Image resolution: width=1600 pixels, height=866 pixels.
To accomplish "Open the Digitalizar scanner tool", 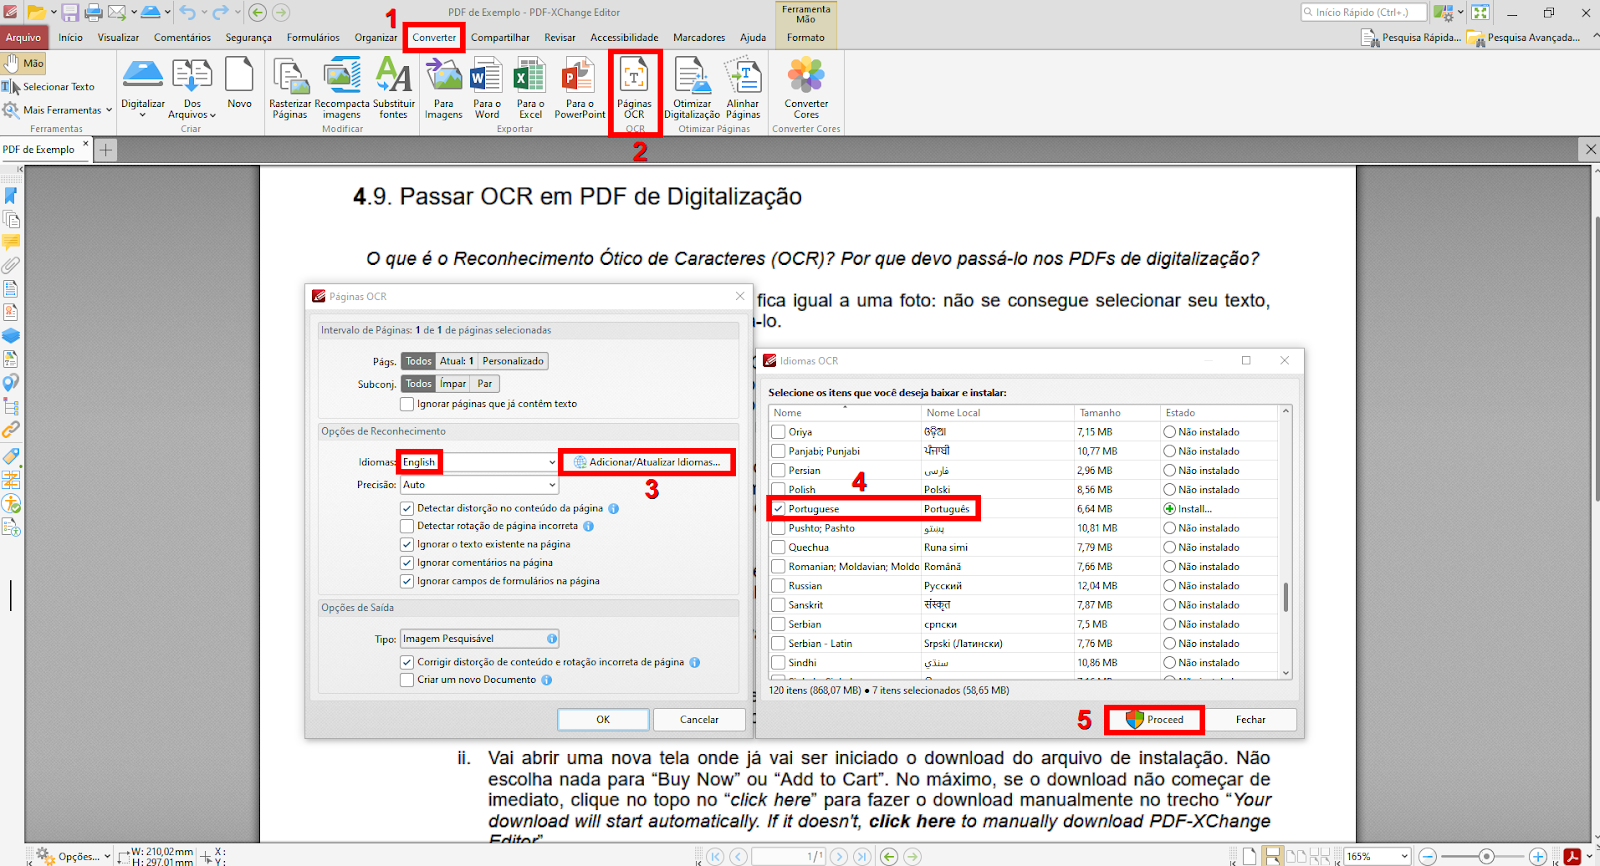I will point(143,85).
